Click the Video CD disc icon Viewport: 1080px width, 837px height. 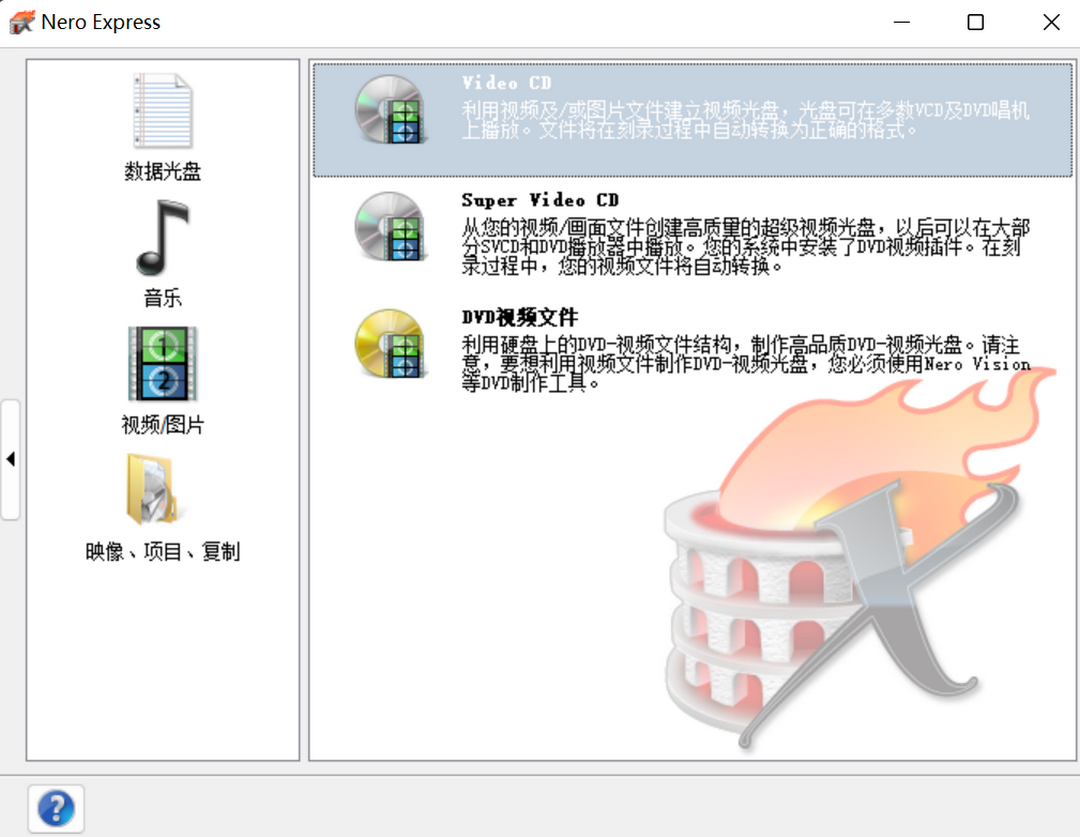(390, 110)
